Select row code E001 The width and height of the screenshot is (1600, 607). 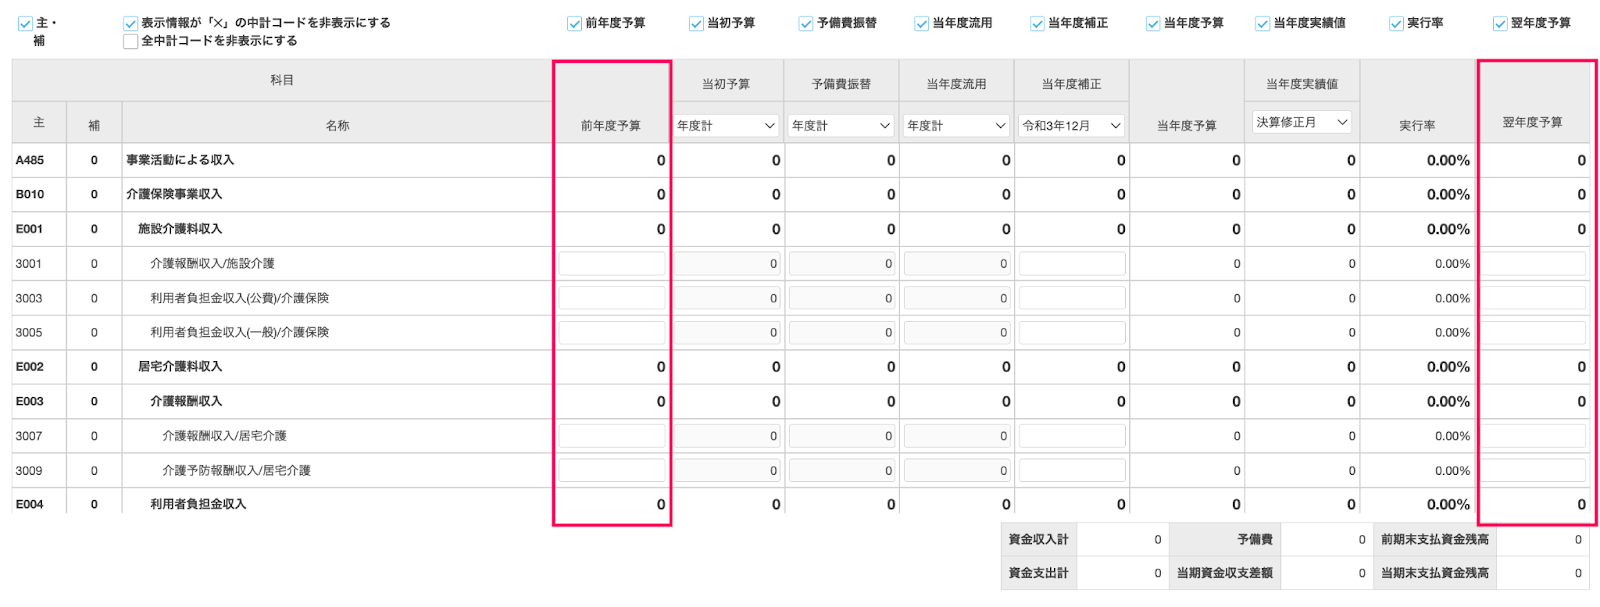[x=30, y=229]
